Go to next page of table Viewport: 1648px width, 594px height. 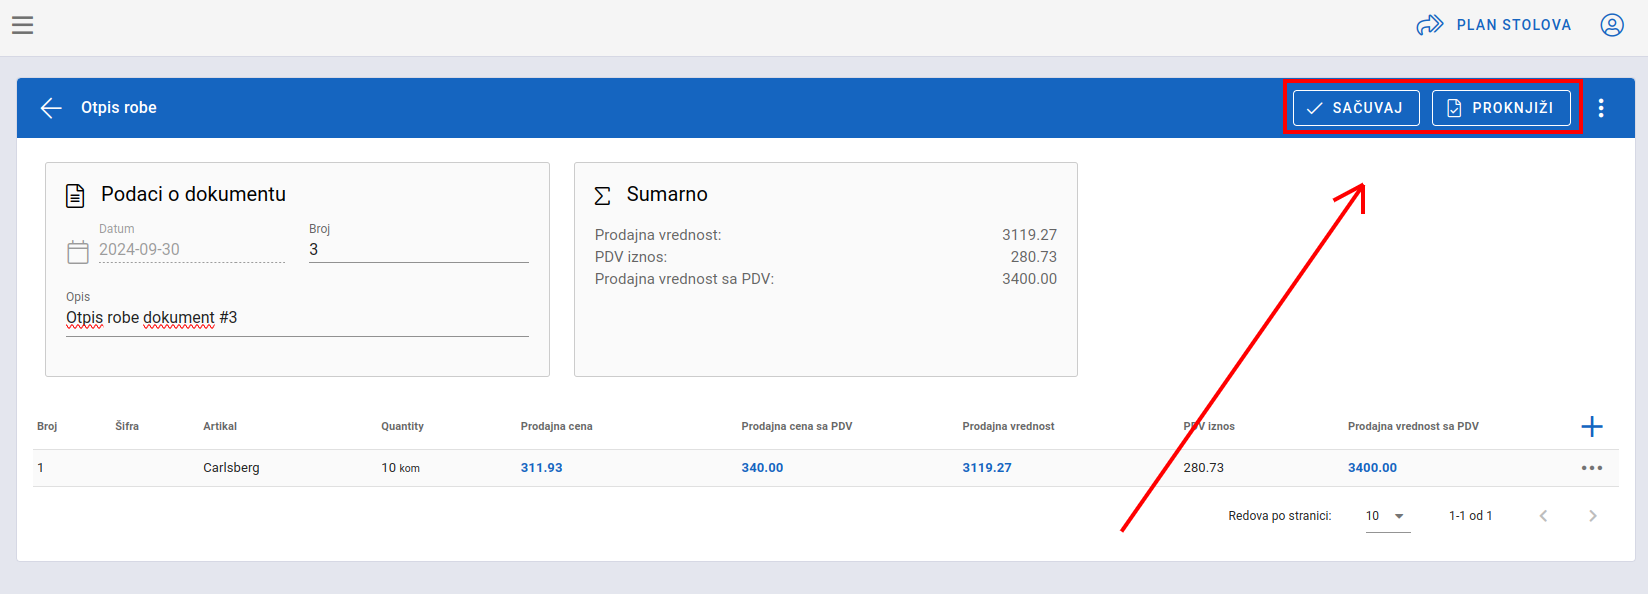(x=1593, y=516)
